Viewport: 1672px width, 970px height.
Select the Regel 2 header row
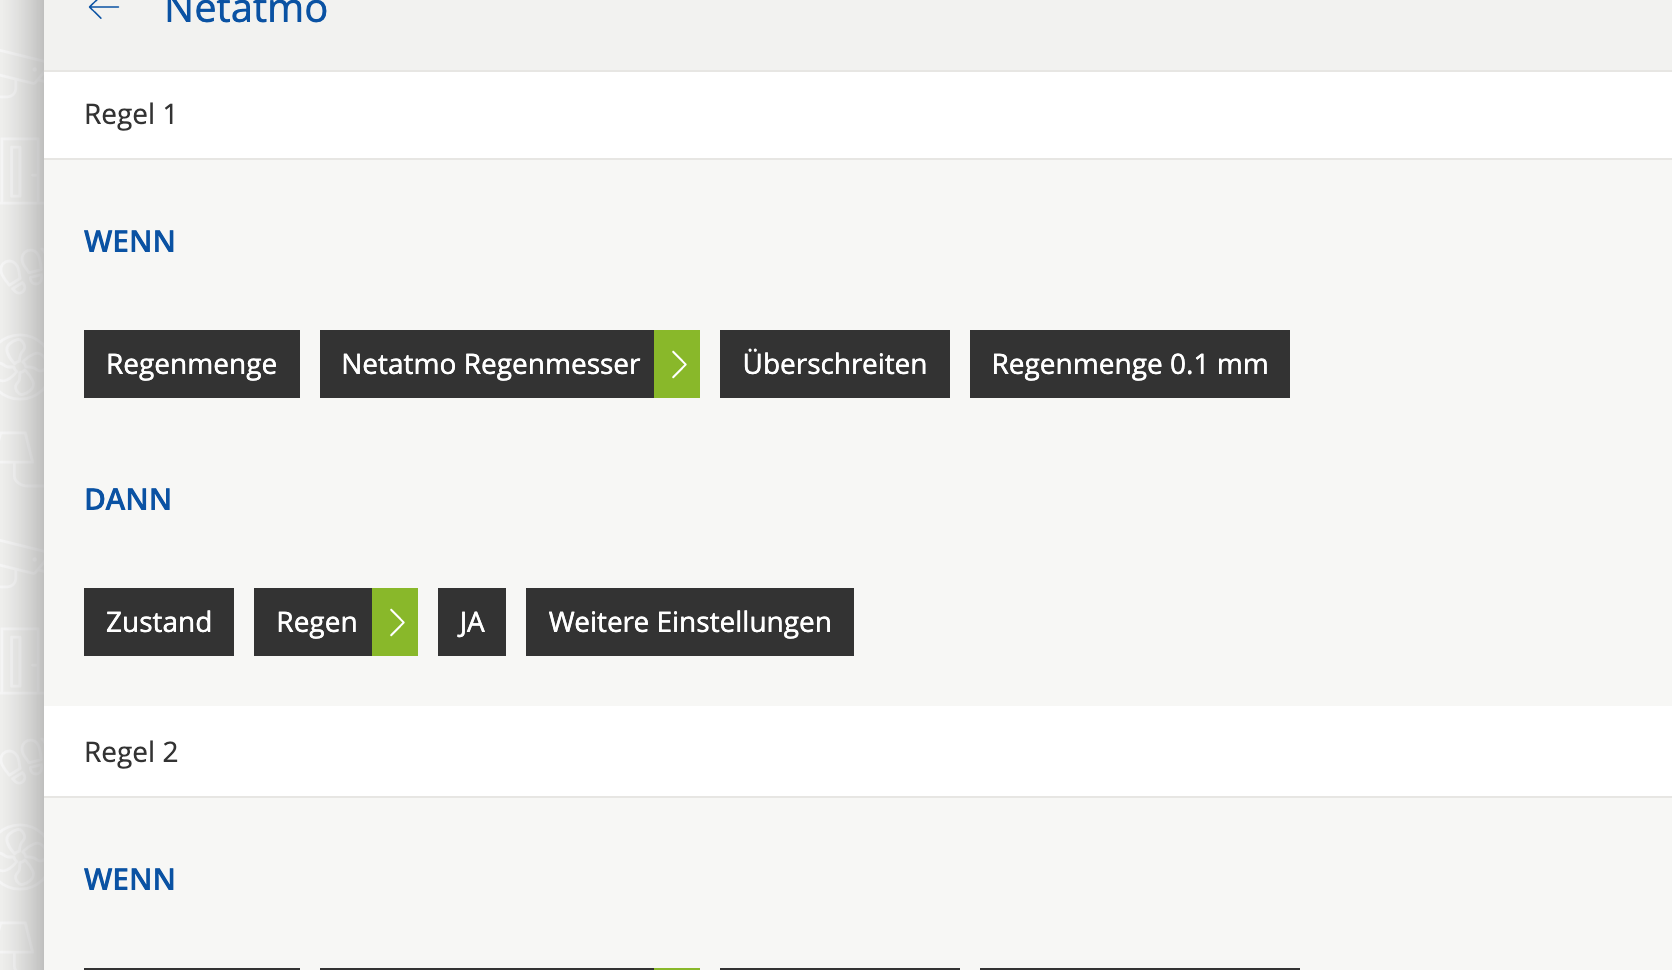coord(857,752)
